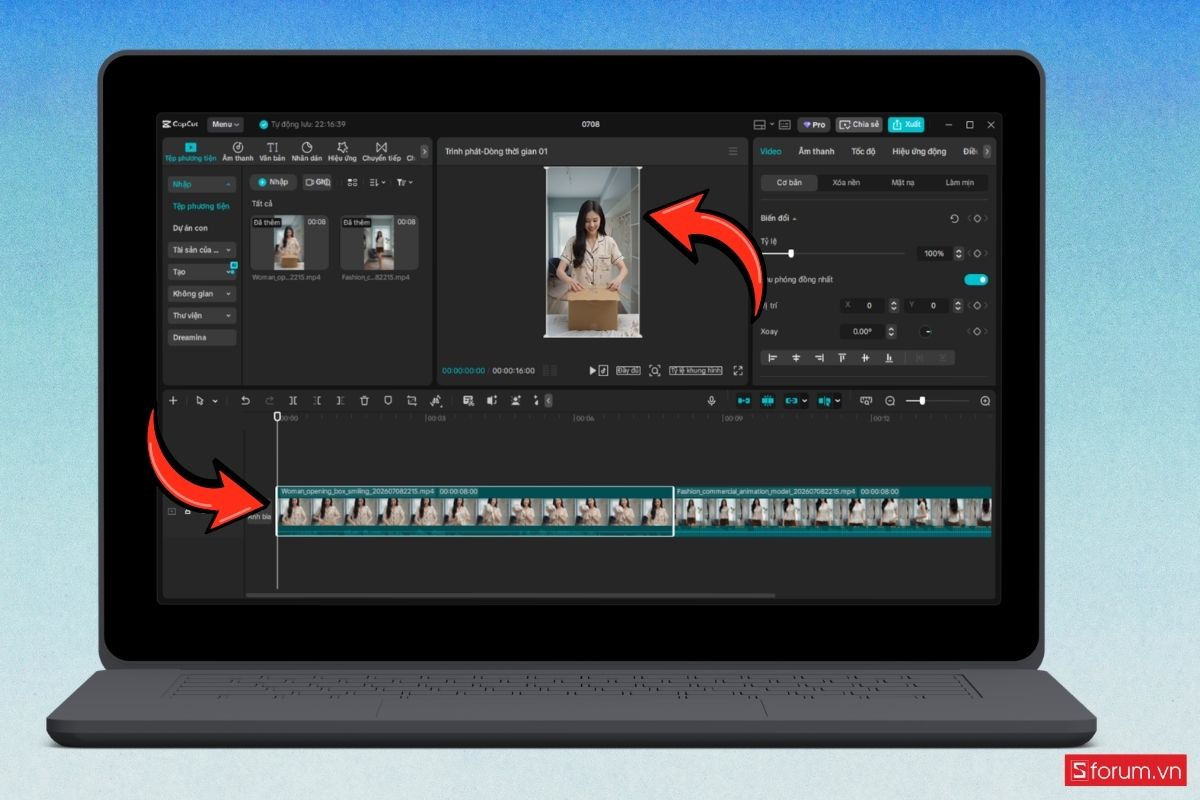Click the player panel hamburger menu icon
The height and width of the screenshot is (800, 1200).
click(x=733, y=151)
